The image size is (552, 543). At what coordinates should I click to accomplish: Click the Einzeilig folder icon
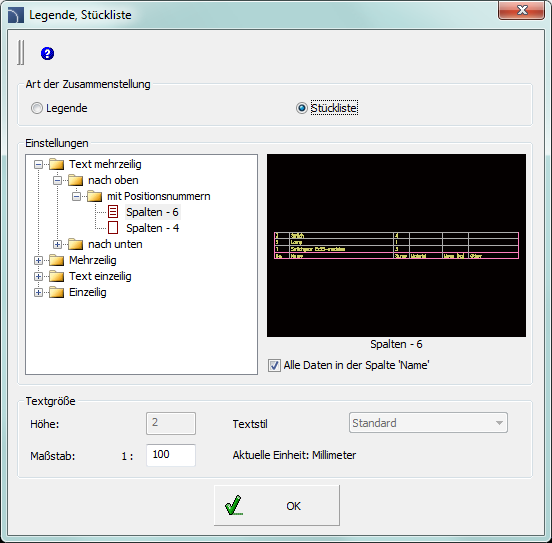click(57, 292)
